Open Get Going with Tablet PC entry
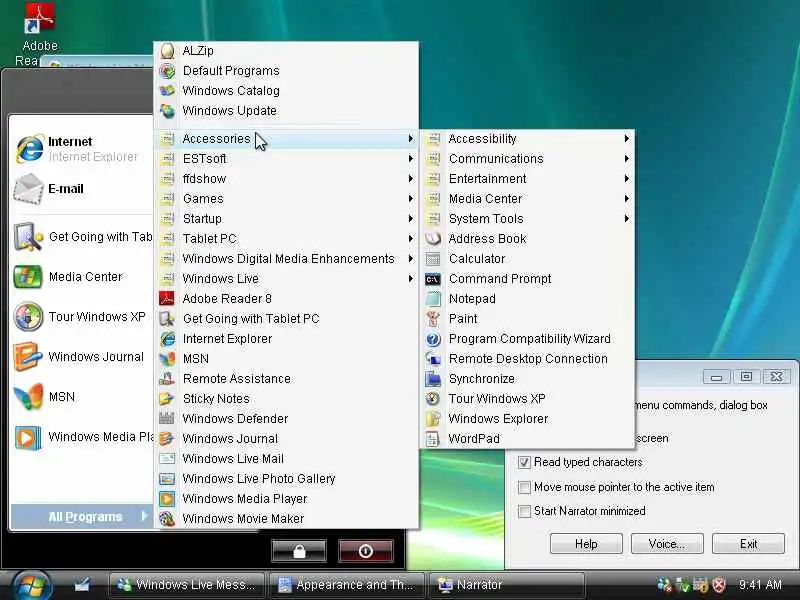 click(x=286, y=318)
